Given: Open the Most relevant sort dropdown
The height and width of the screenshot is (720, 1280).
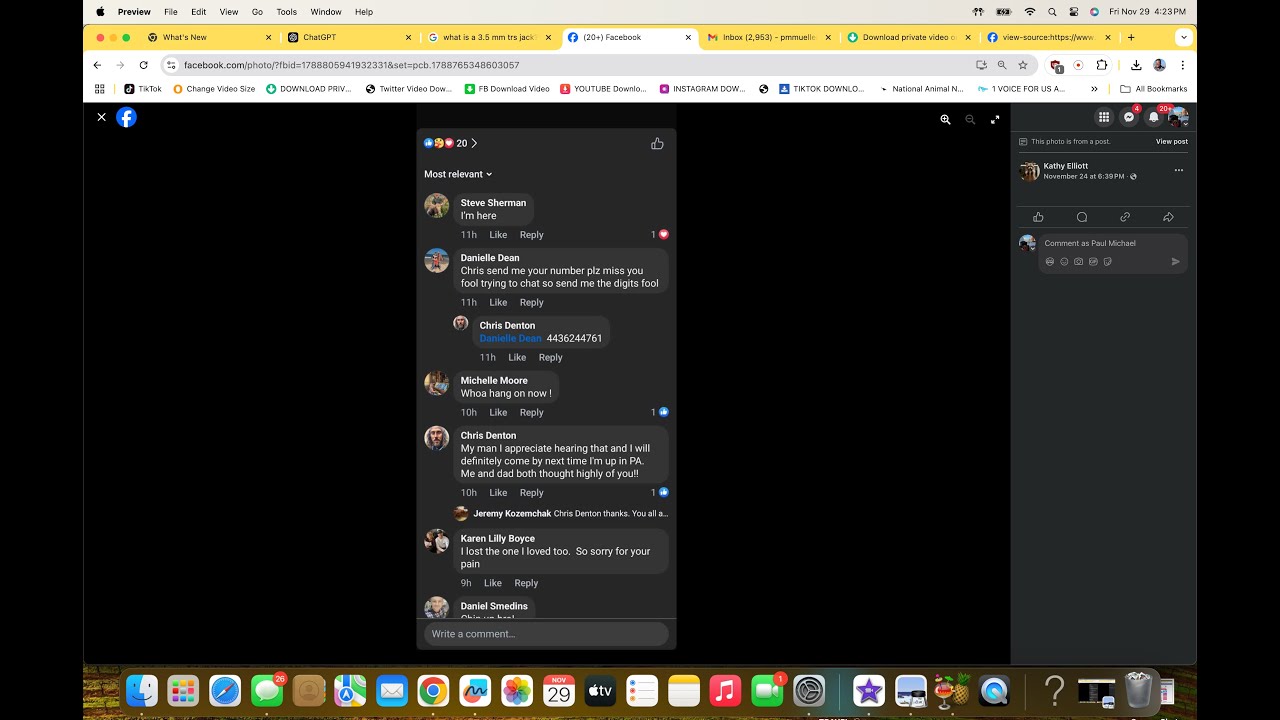Looking at the screenshot, I should pos(458,174).
